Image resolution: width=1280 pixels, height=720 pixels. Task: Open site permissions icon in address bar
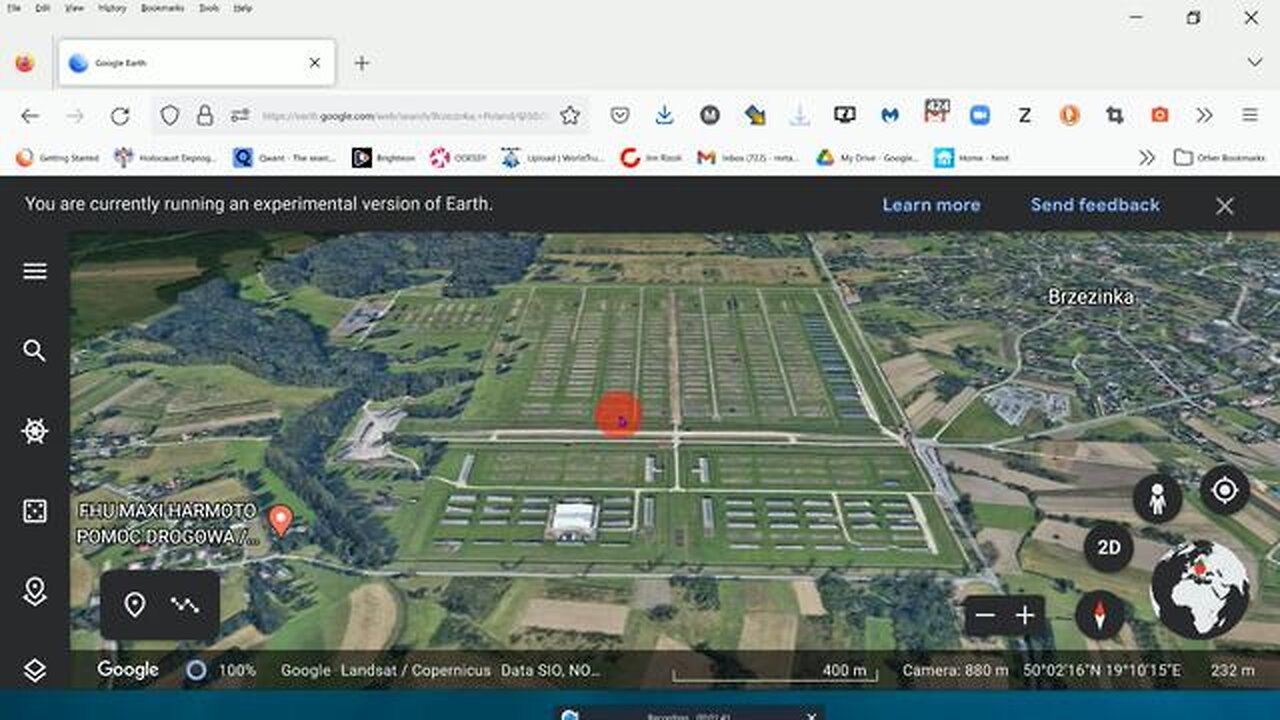coord(240,116)
